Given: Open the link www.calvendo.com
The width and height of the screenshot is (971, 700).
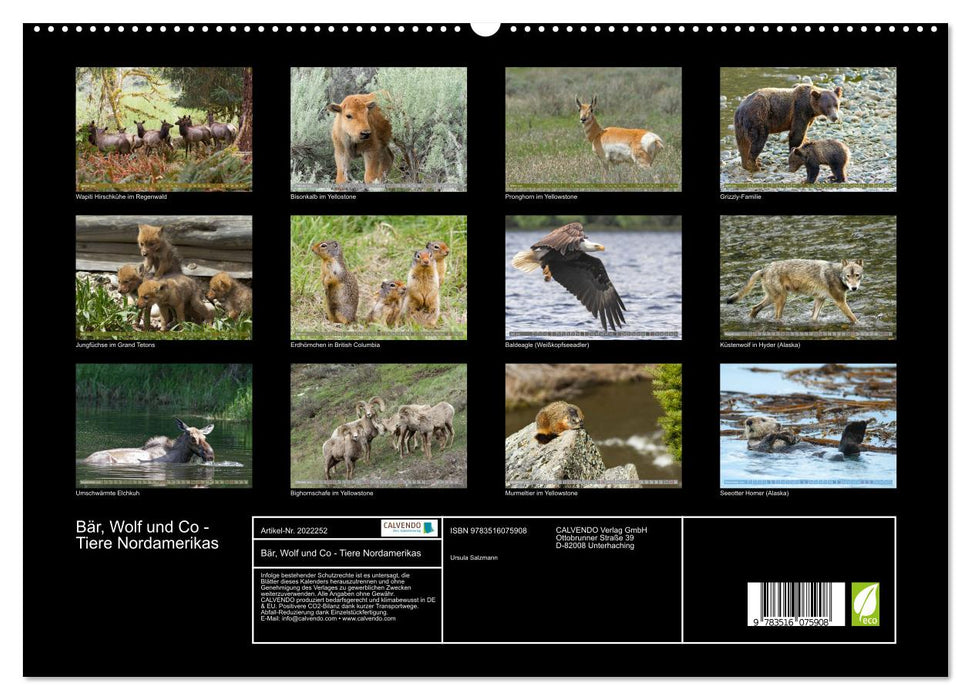Looking at the screenshot, I should pos(369,617).
